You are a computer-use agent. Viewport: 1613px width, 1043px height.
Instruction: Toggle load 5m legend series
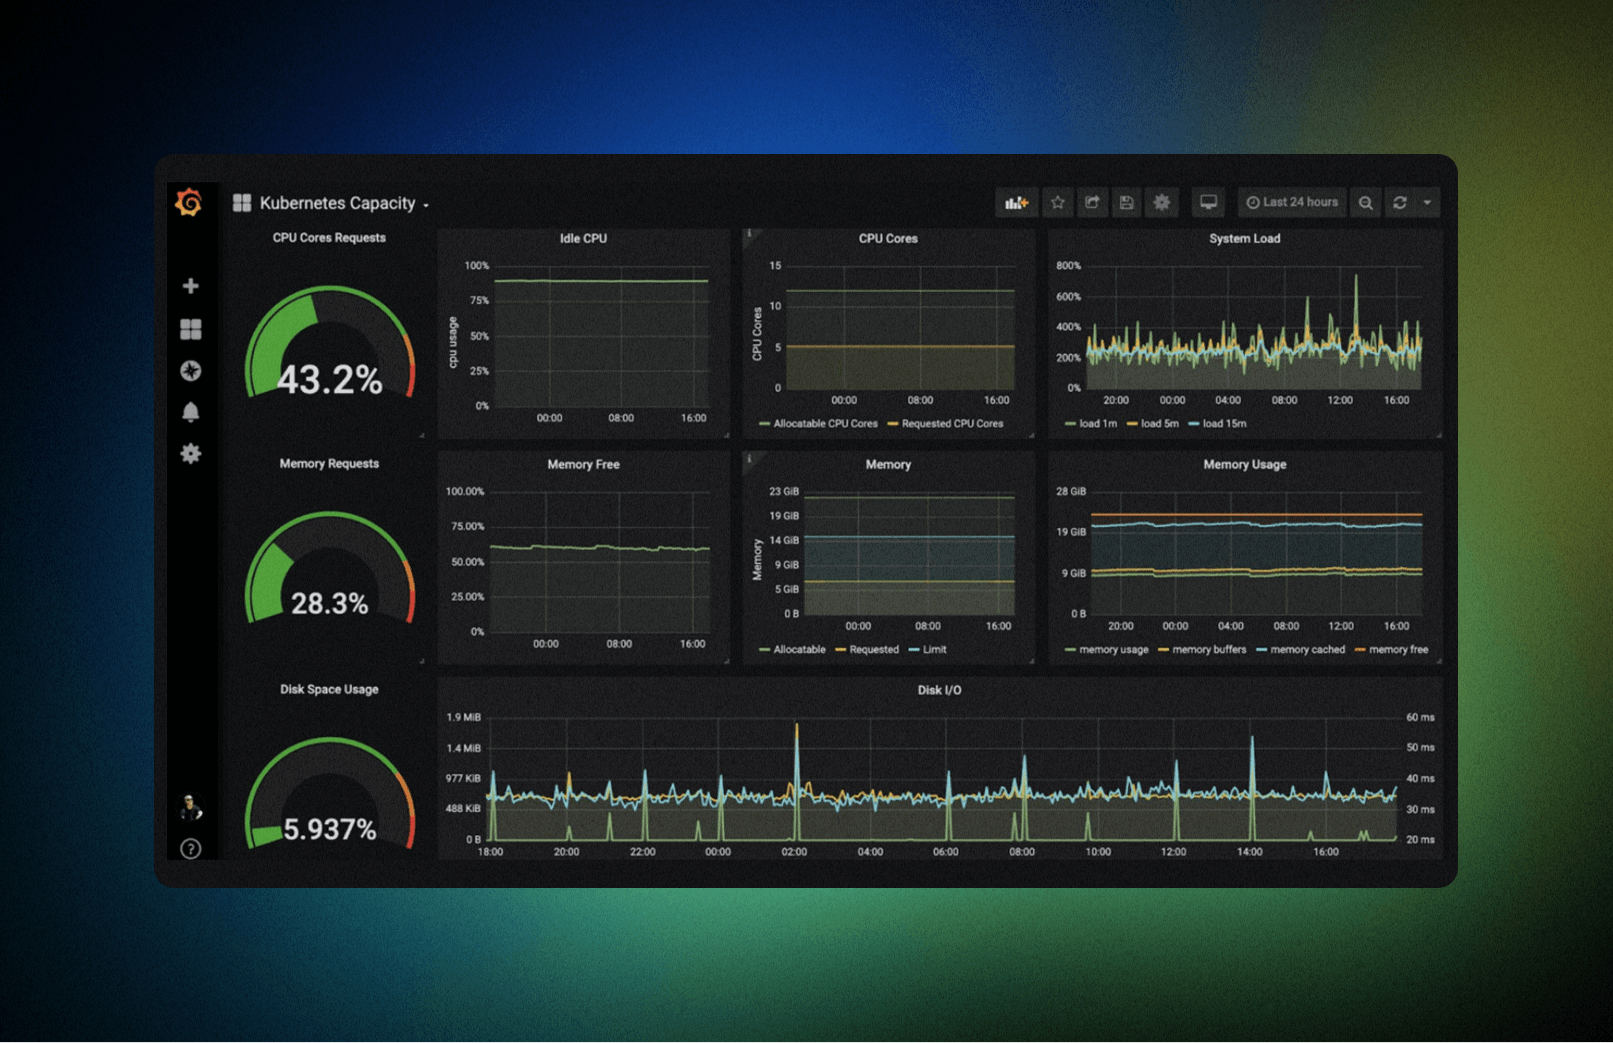(1153, 424)
